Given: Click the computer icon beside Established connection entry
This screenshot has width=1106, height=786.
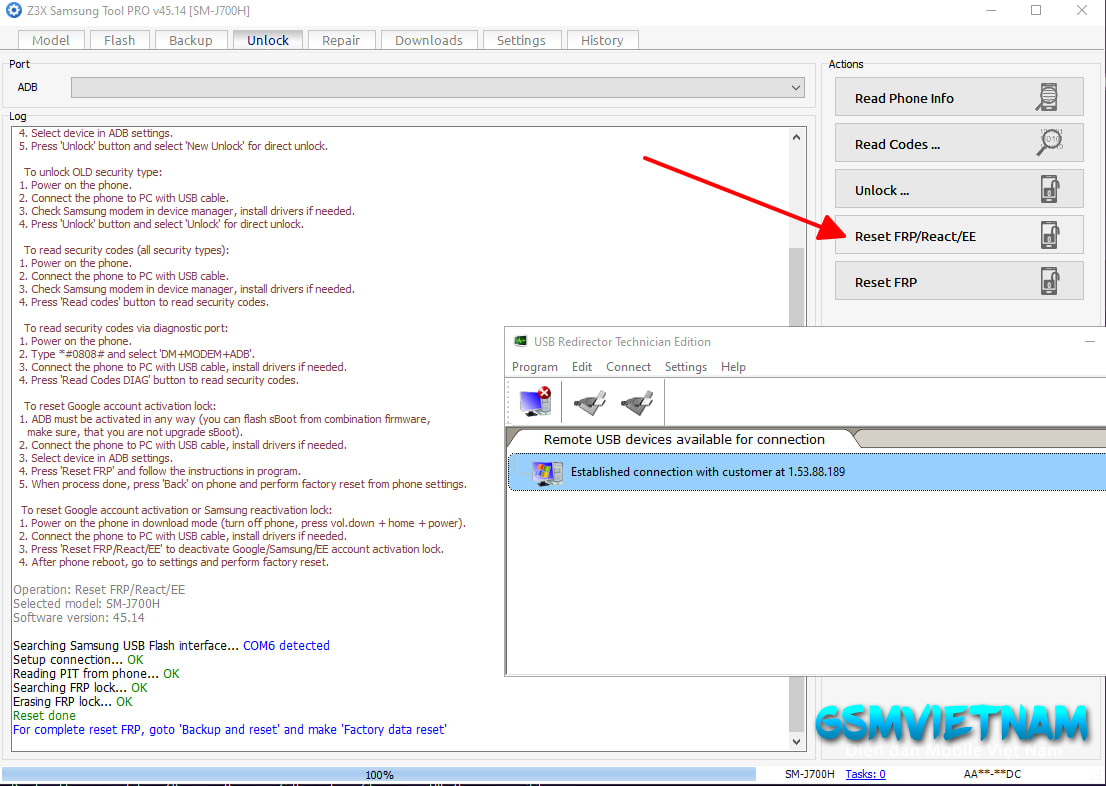Looking at the screenshot, I should click(547, 472).
